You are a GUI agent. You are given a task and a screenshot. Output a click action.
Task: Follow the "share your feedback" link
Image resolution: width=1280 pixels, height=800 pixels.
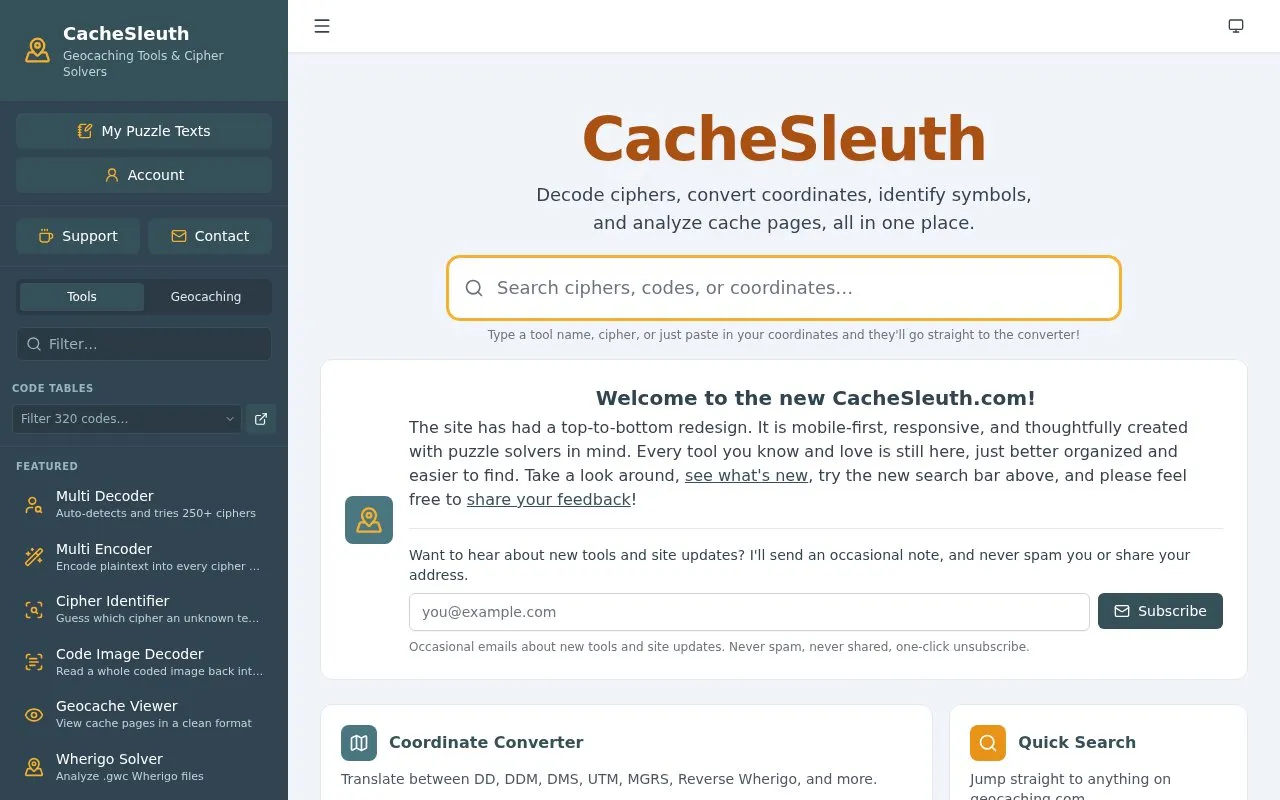[x=549, y=499]
